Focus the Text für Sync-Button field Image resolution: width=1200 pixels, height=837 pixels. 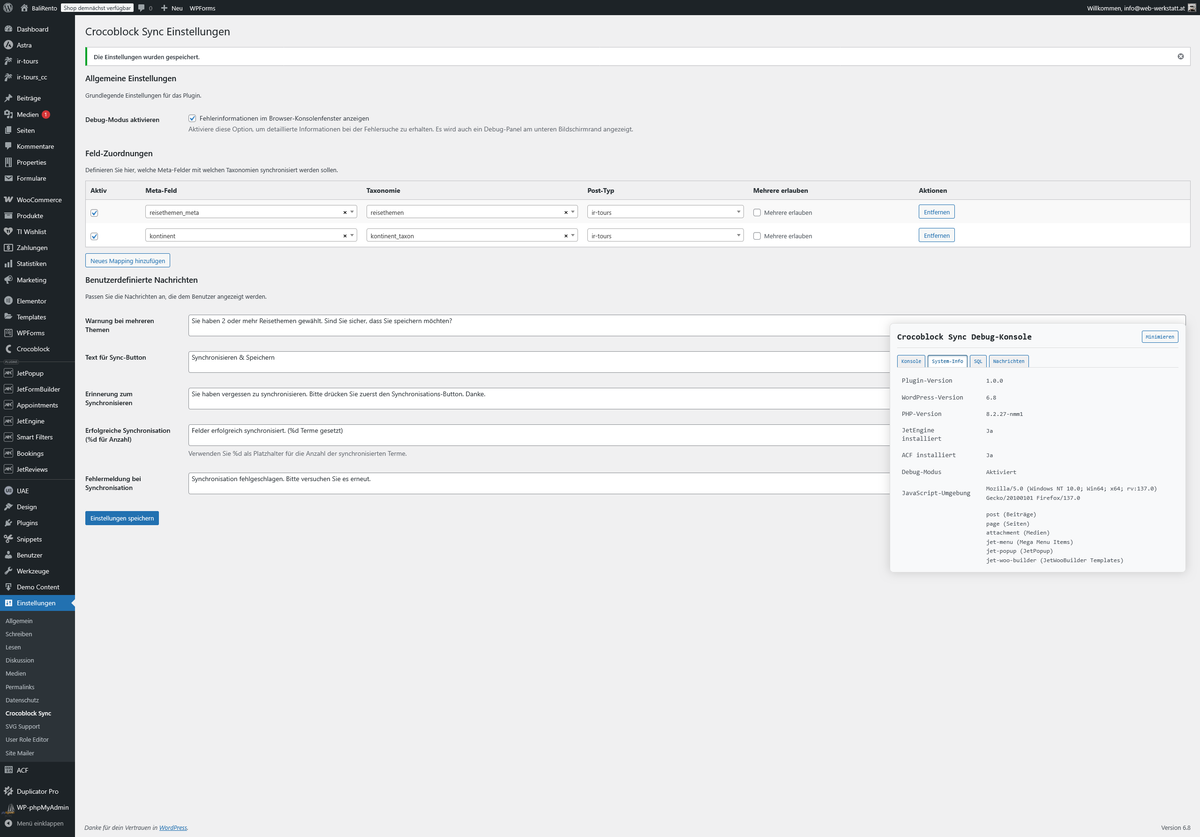click(537, 361)
